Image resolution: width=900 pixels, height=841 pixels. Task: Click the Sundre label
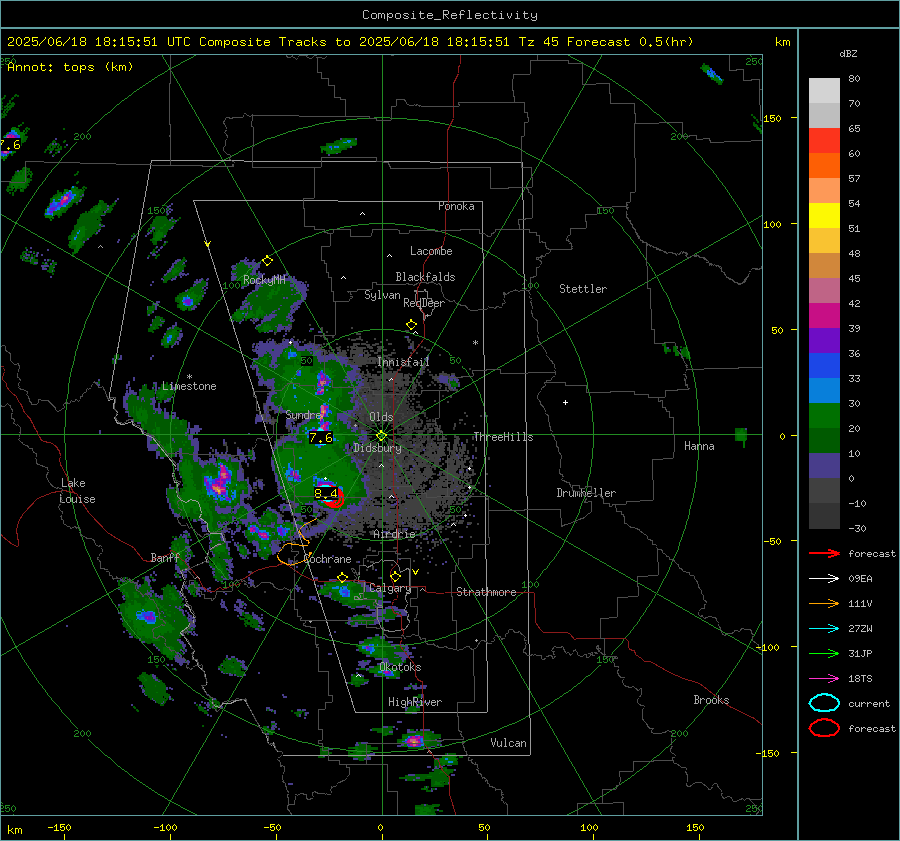pyautogui.click(x=303, y=414)
